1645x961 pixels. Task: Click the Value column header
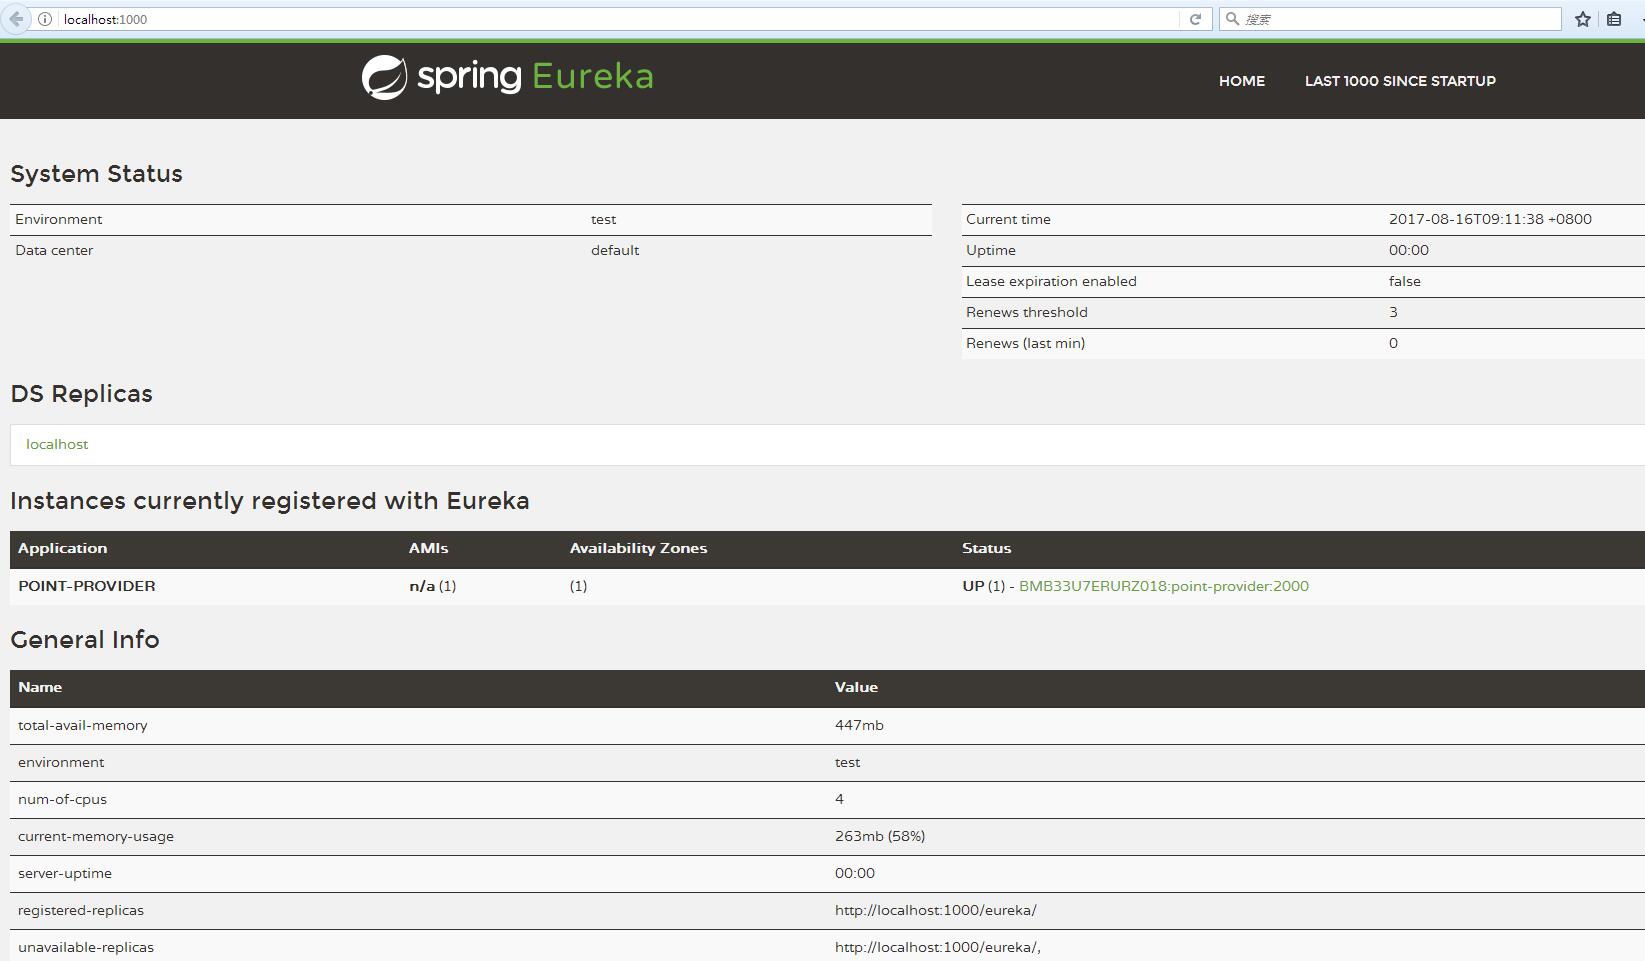coord(856,687)
